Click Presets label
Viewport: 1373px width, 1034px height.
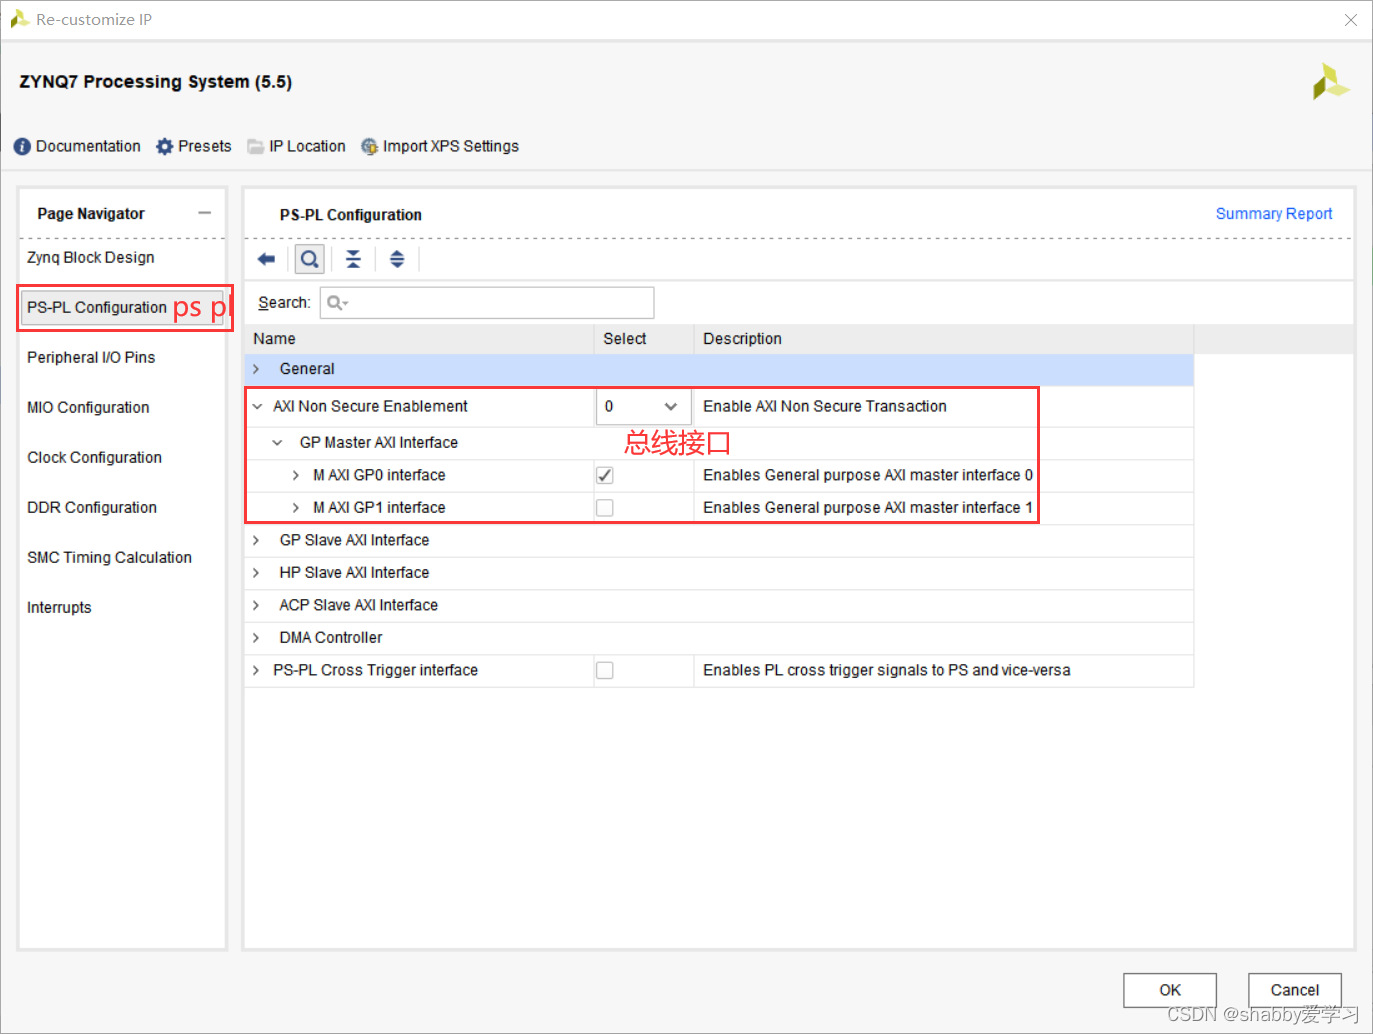(x=205, y=146)
